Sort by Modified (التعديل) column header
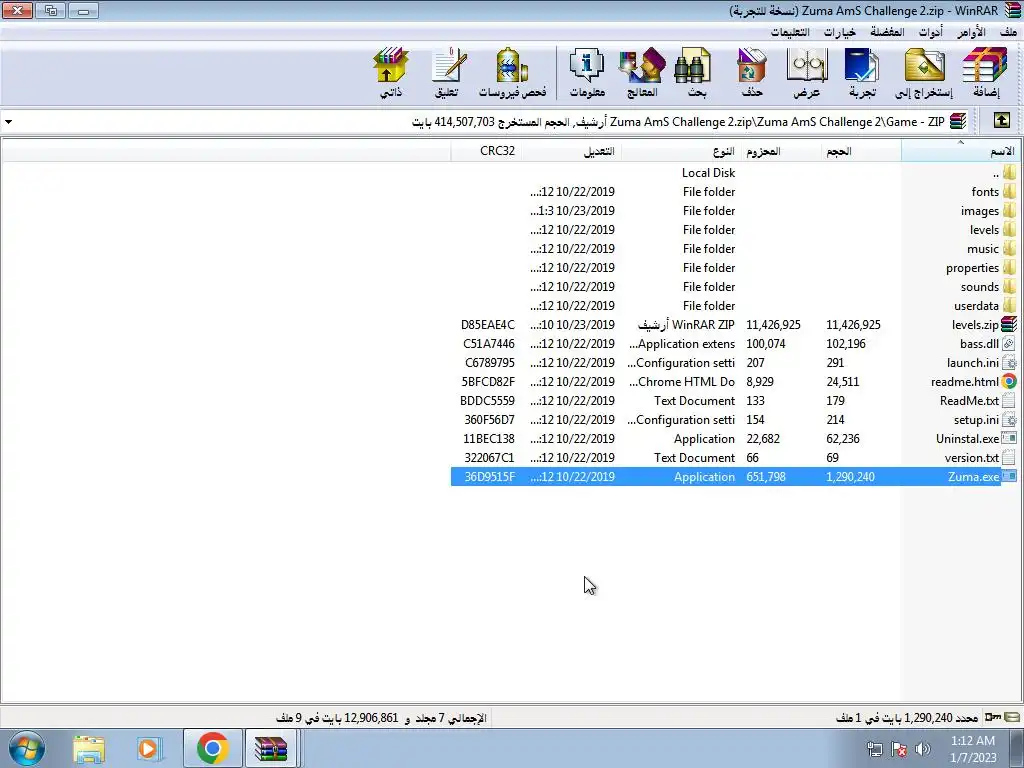1024x768 pixels. click(570, 152)
